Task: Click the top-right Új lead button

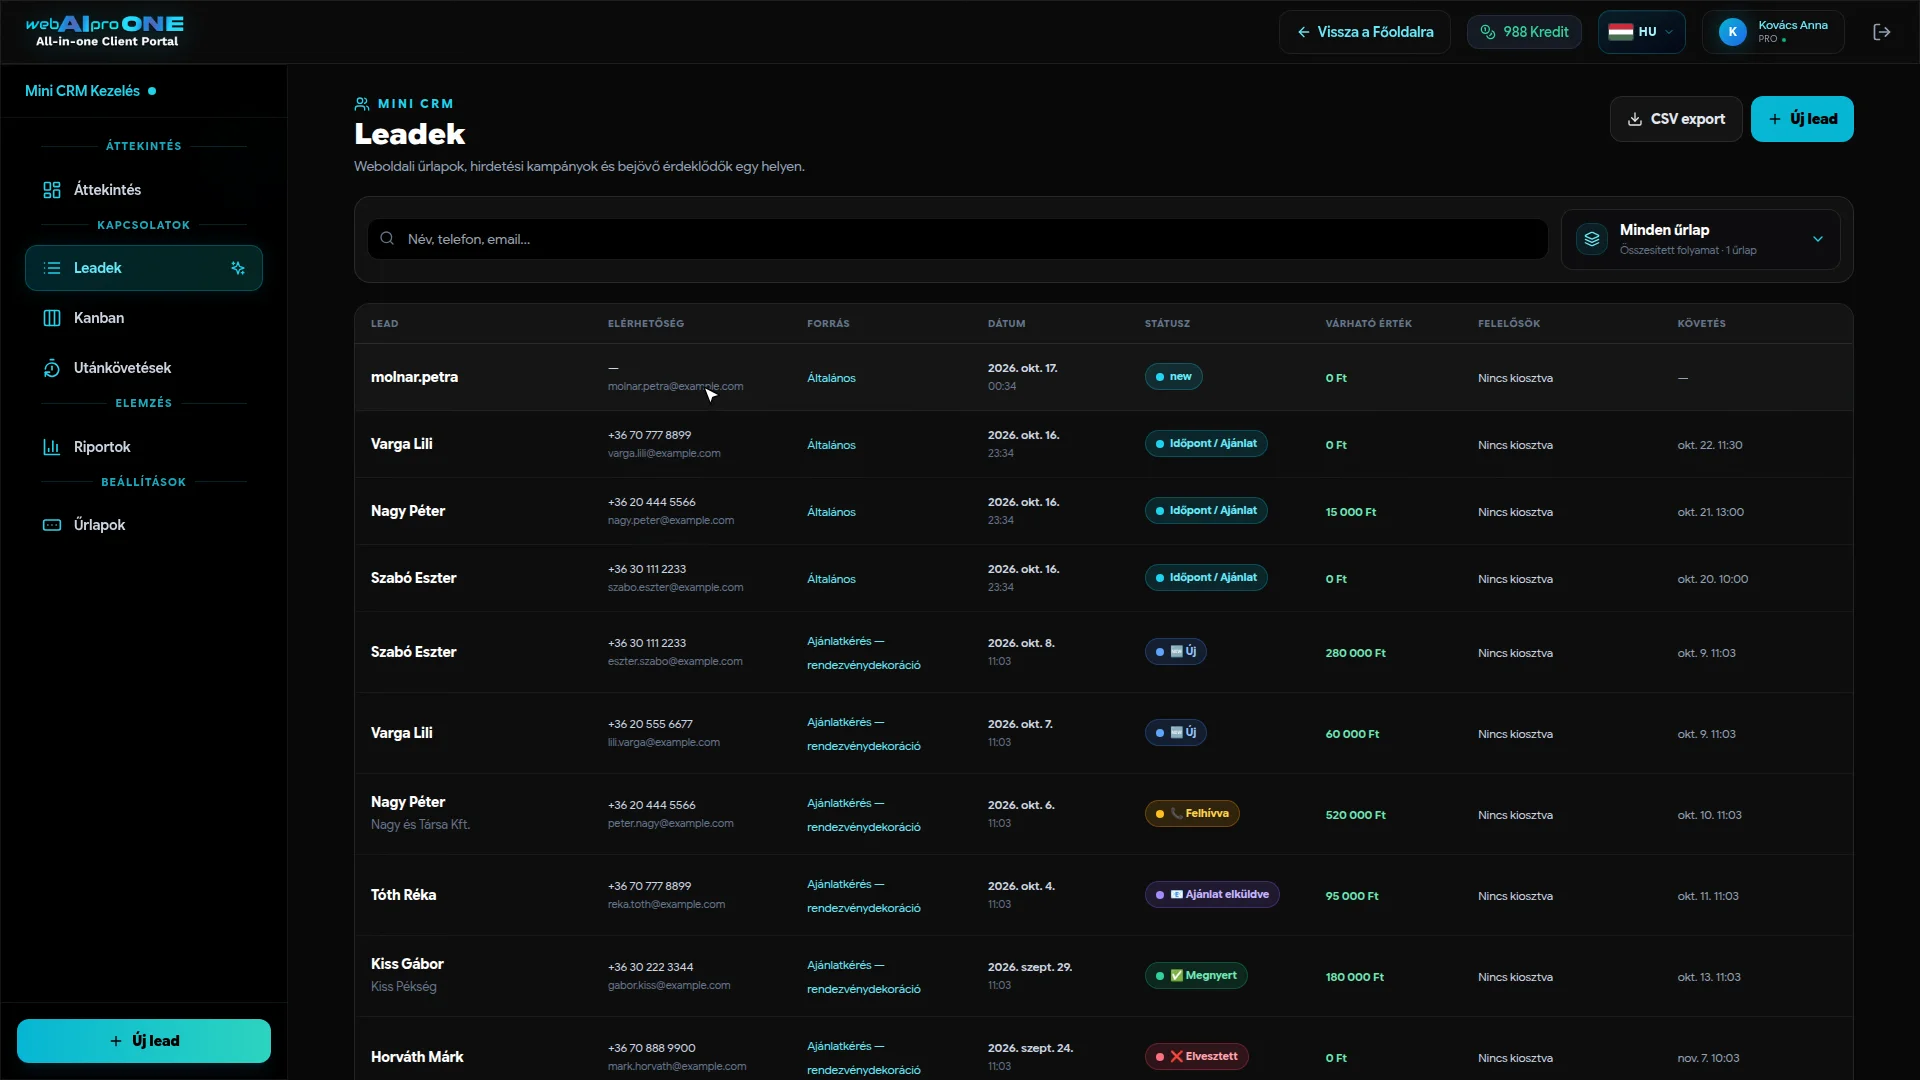Action: [x=1802, y=119]
